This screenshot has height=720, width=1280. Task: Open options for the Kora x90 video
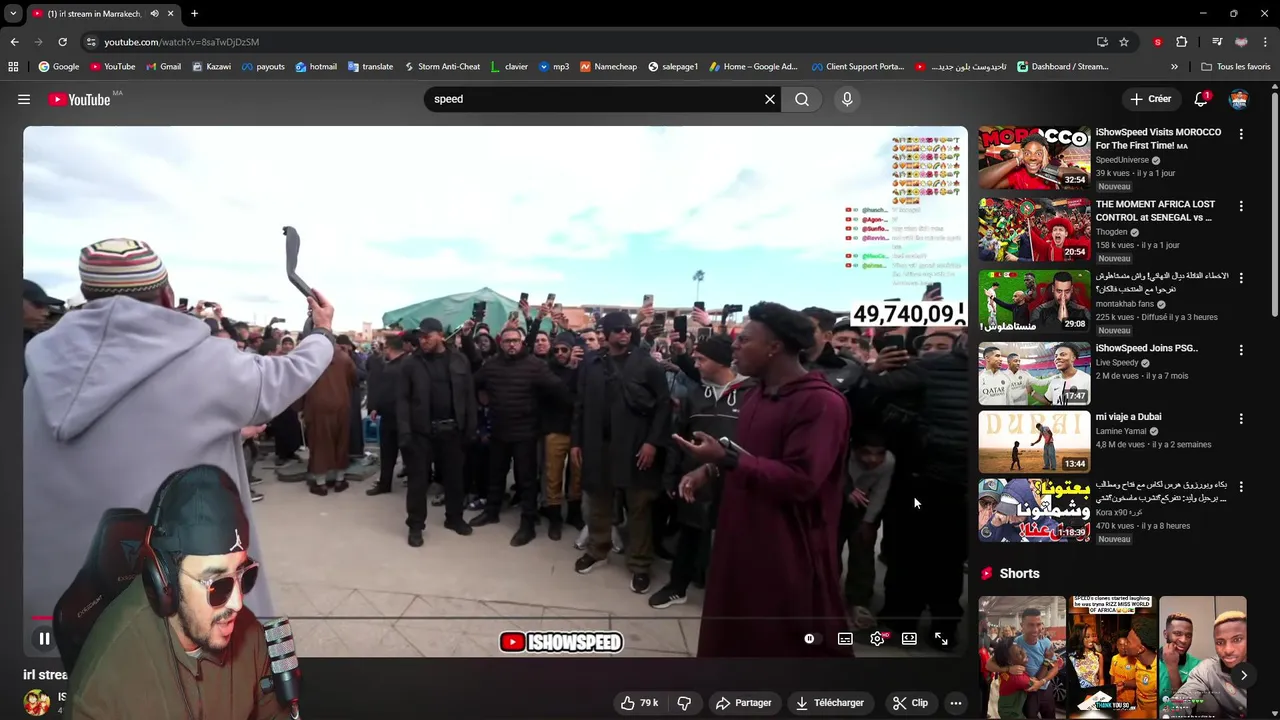tap(1241, 487)
